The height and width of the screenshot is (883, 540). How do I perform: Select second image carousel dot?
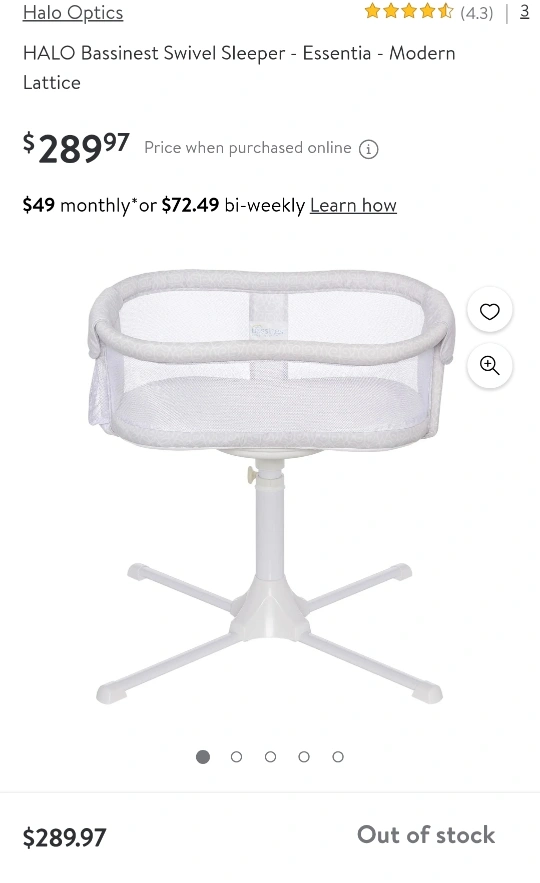[x=236, y=757]
